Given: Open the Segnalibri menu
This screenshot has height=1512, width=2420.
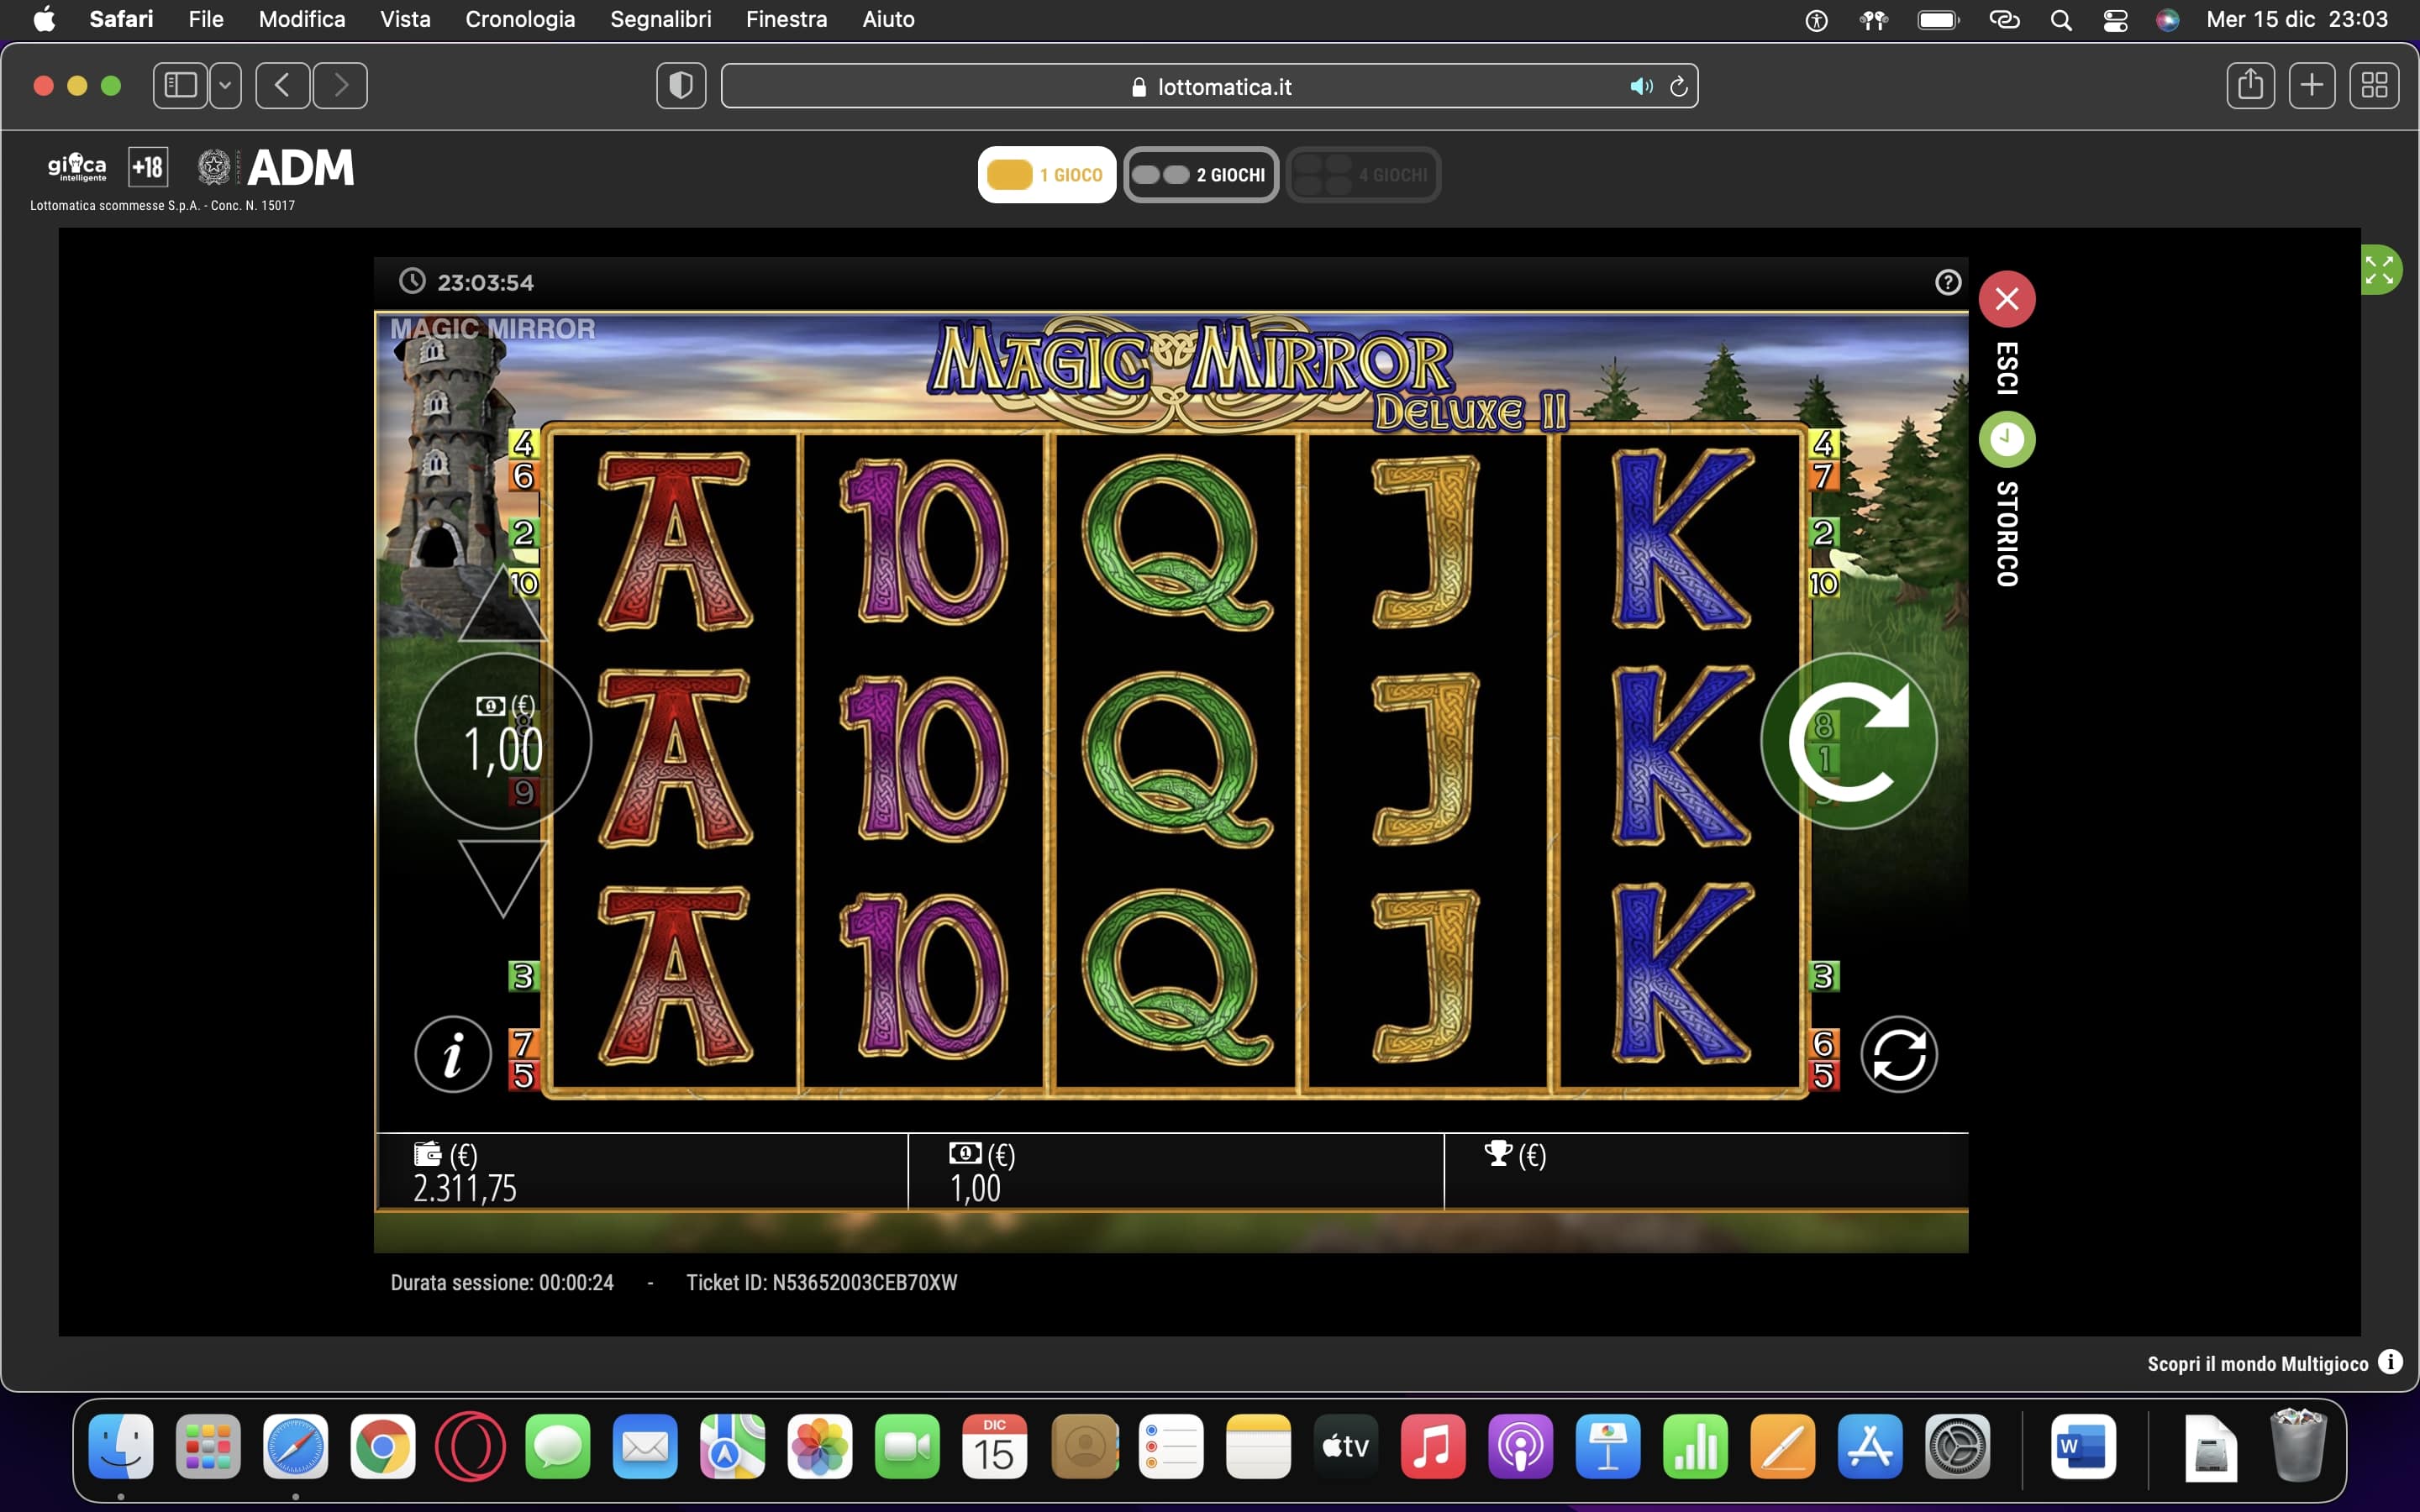Looking at the screenshot, I should [x=661, y=19].
